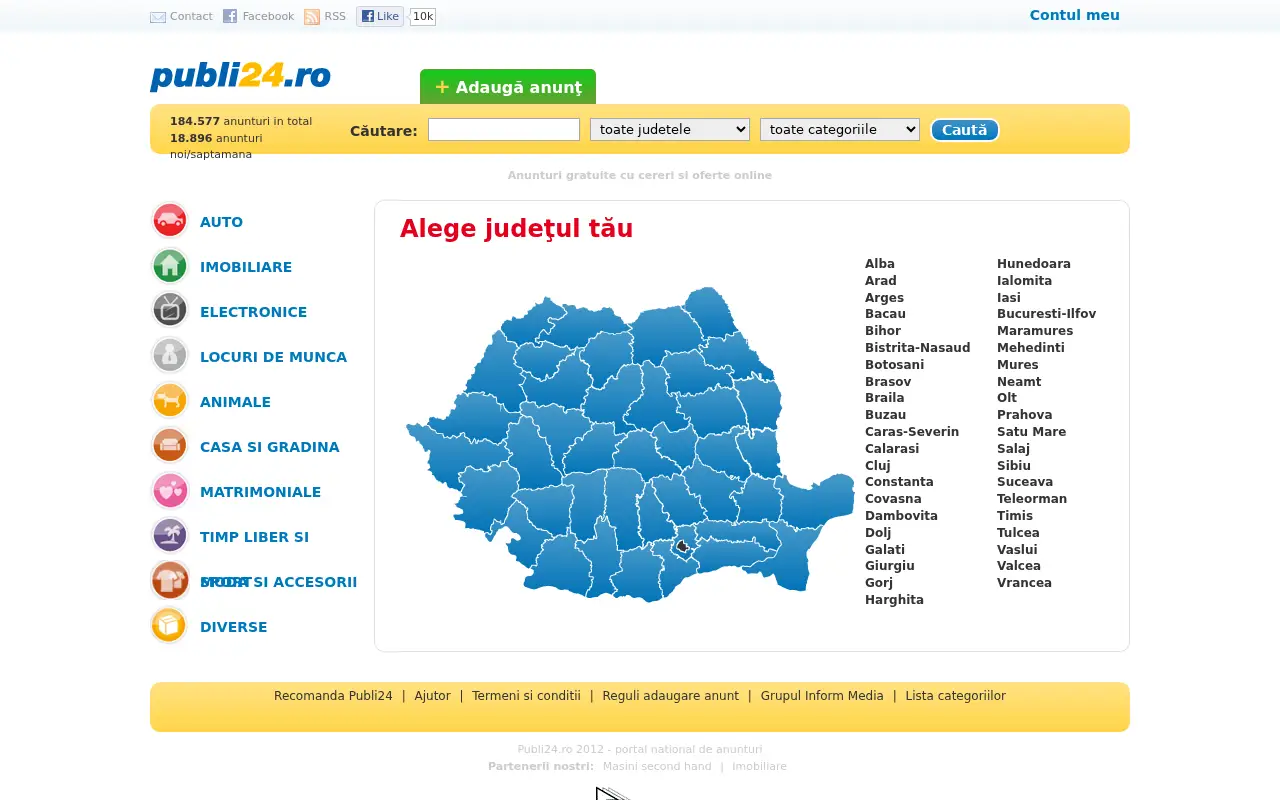Select the MATRIMONIALE category link
The height and width of the screenshot is (800, 1280).
[261, 492]
